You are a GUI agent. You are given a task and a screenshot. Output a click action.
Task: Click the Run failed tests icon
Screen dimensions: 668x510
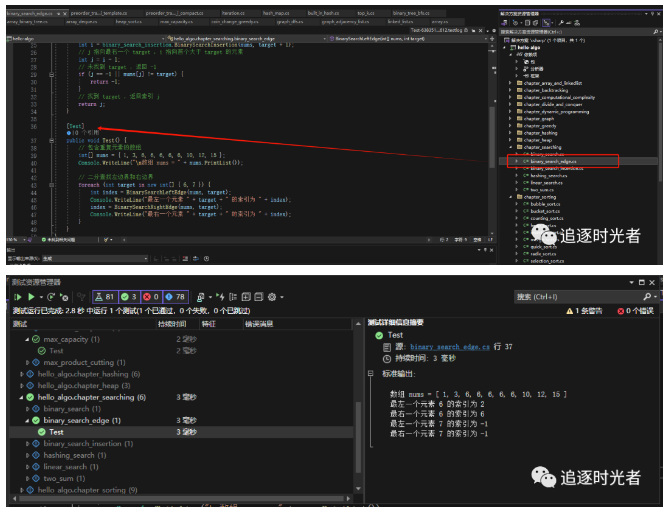tap(64, 297)
